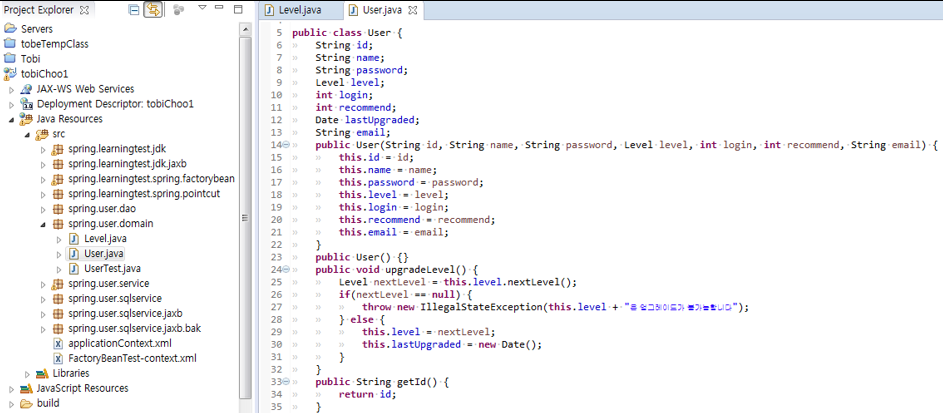
Task: Close the User.java editor tab
Action: coord(413,11)
